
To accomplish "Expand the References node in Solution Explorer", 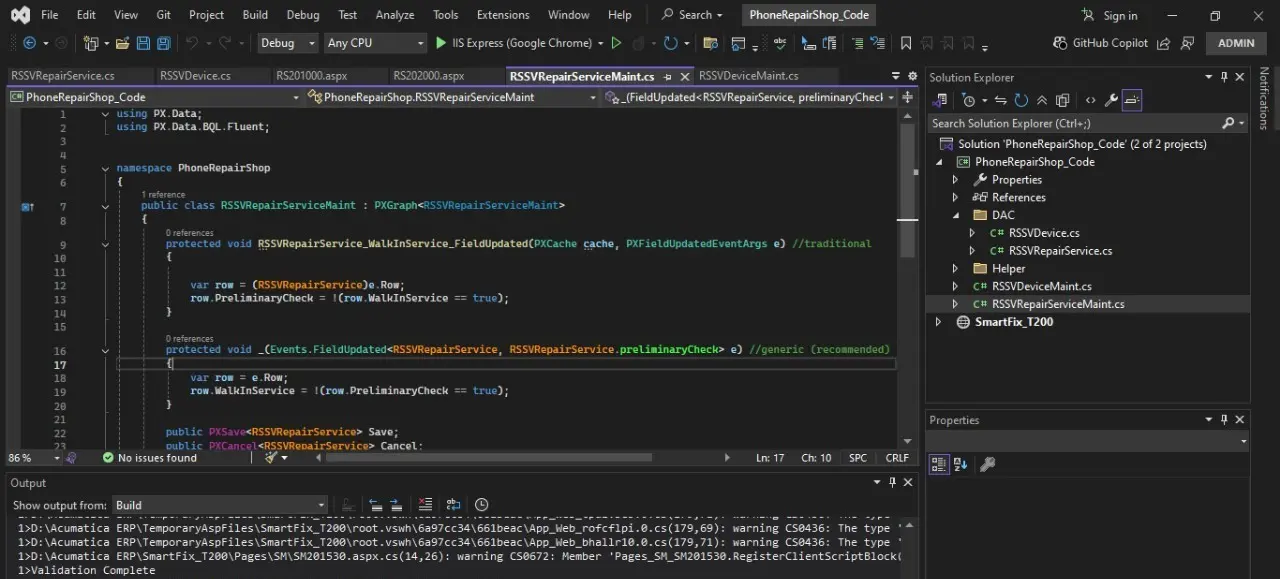I will tap(955, 198).
